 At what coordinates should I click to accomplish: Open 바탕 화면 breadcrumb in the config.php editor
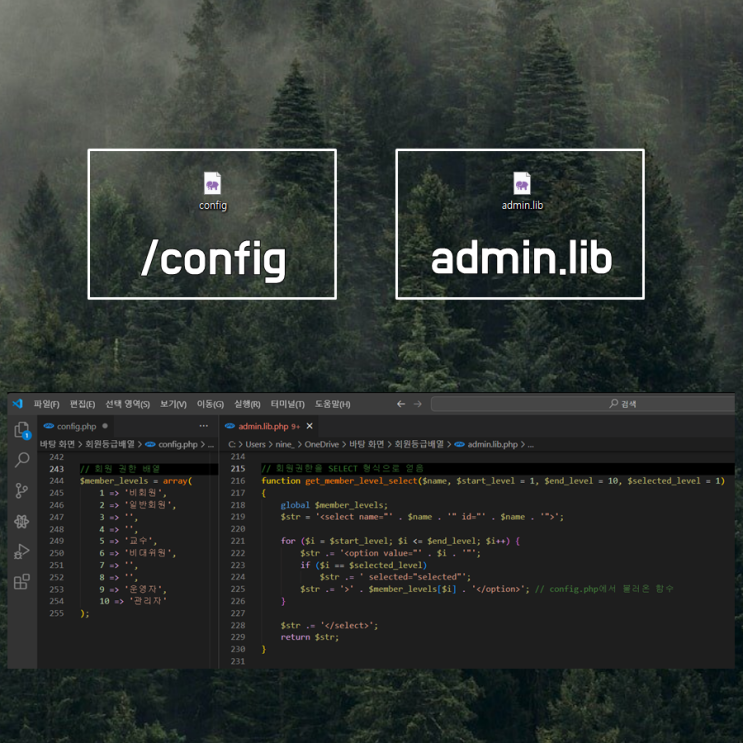pos(57,444)
